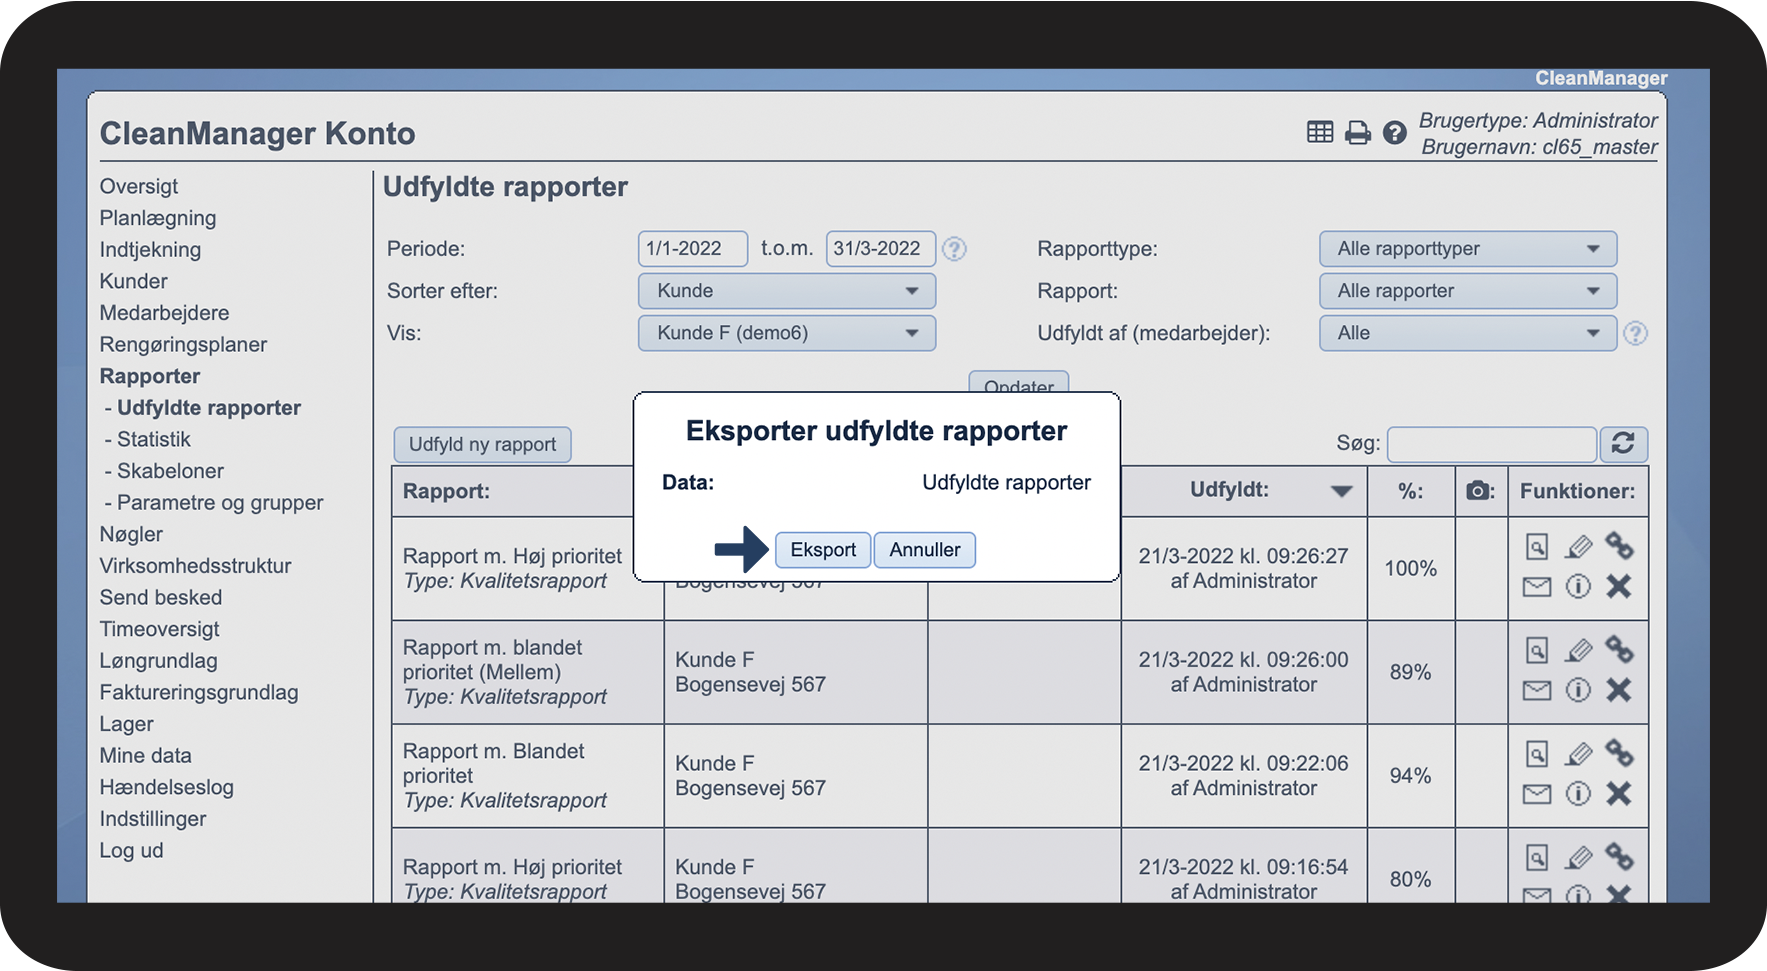View the 100% report with magnifier icon

[x=1537, y=547]
